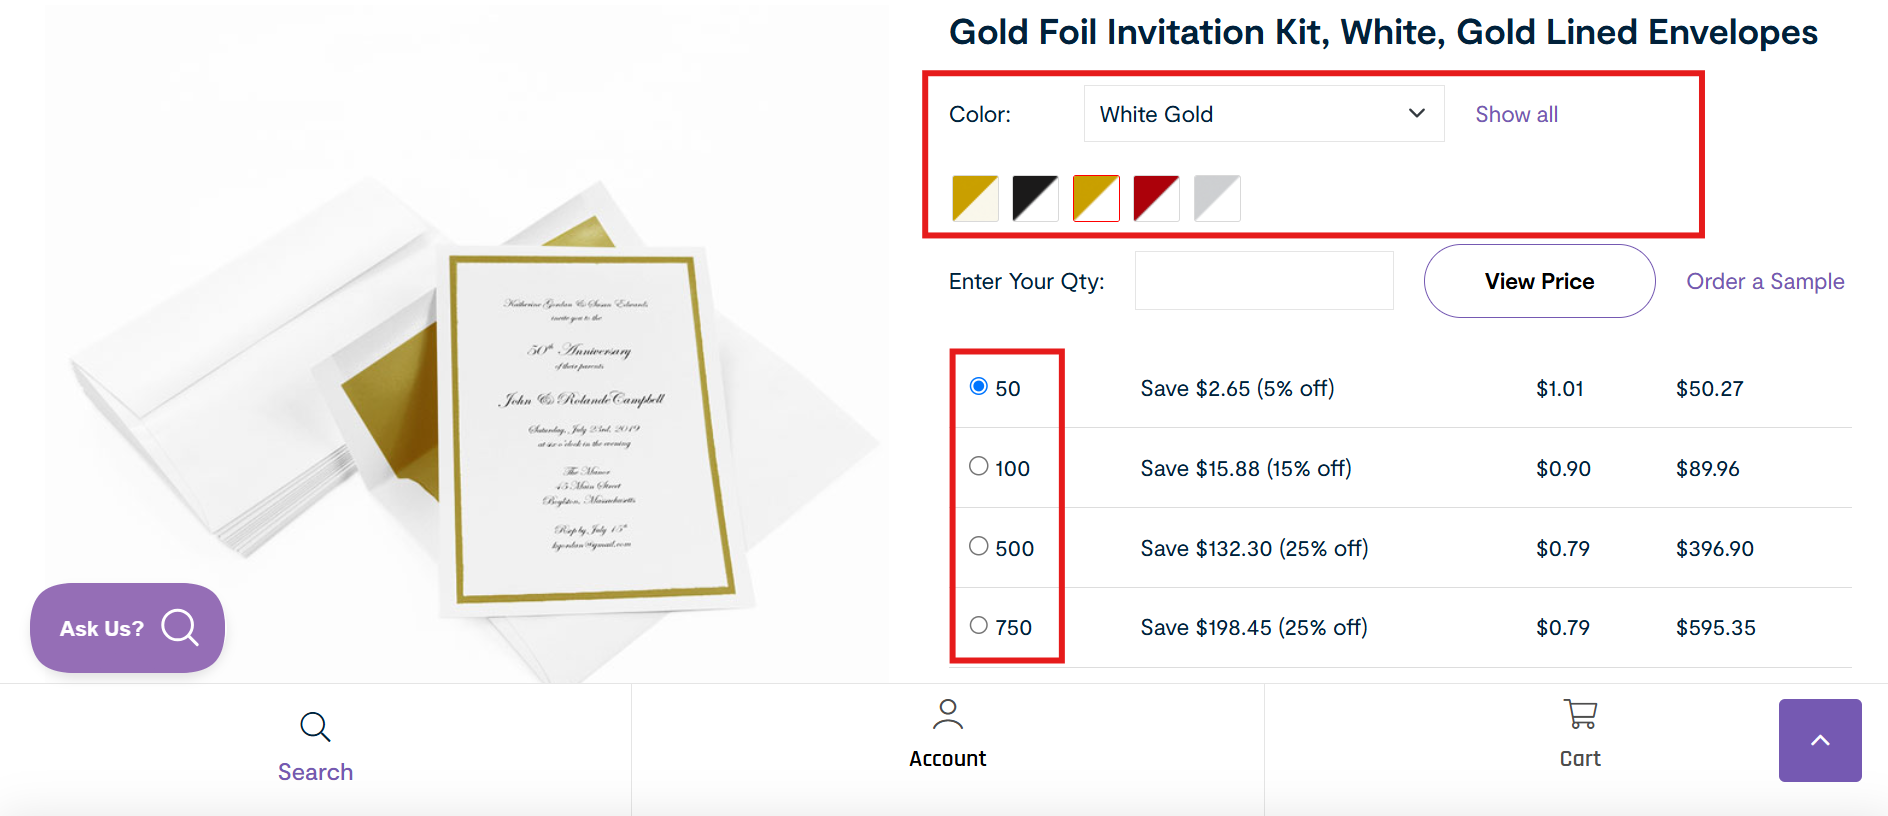
Task: Pick the silver gray color swatch
Action: [x=1217, y=198]
